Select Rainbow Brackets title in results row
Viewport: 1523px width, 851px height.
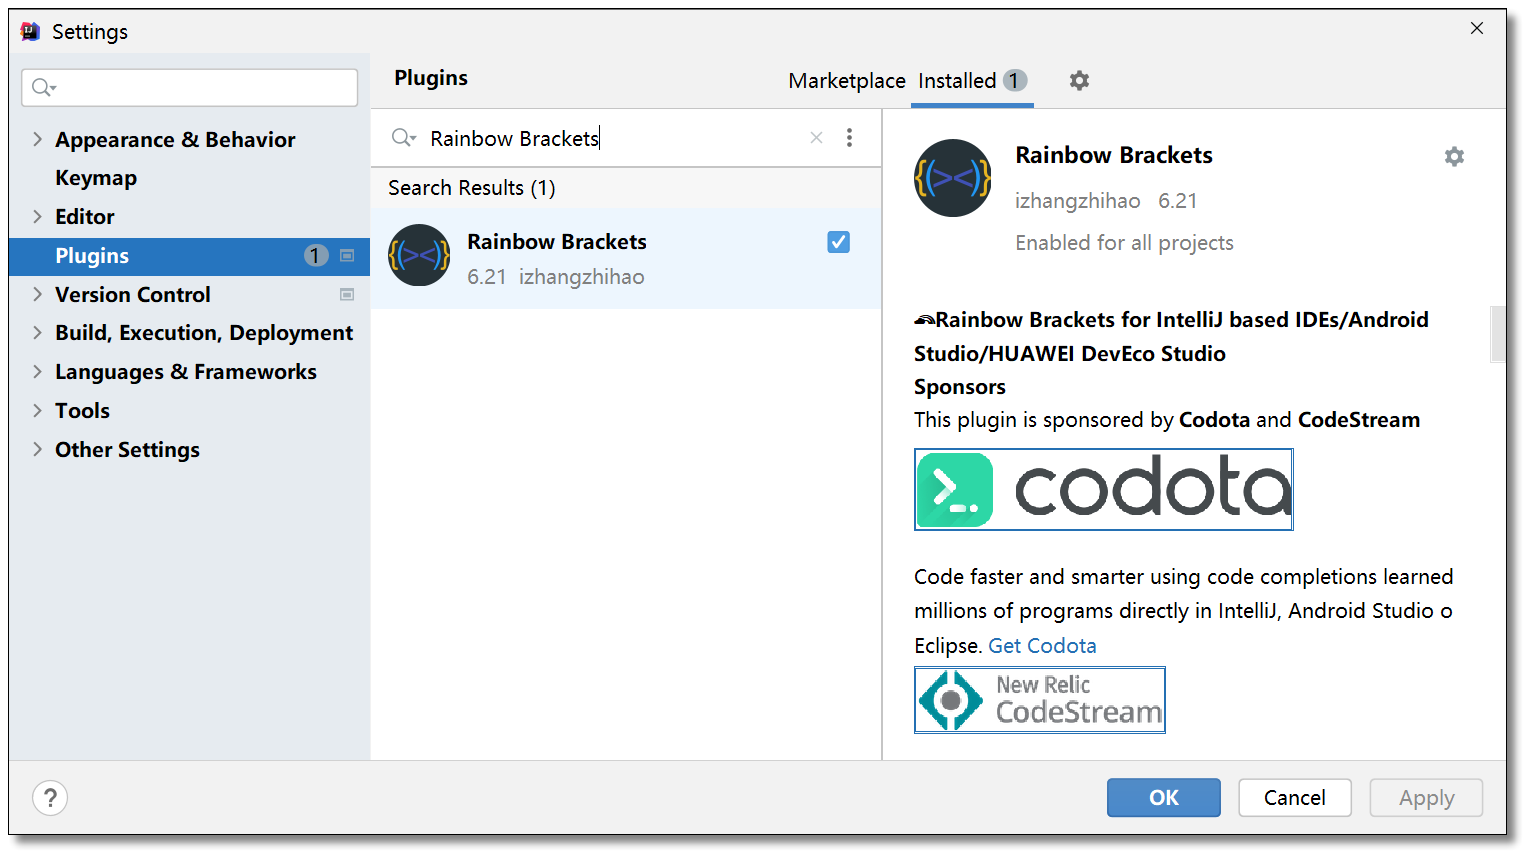click(557, 242)
